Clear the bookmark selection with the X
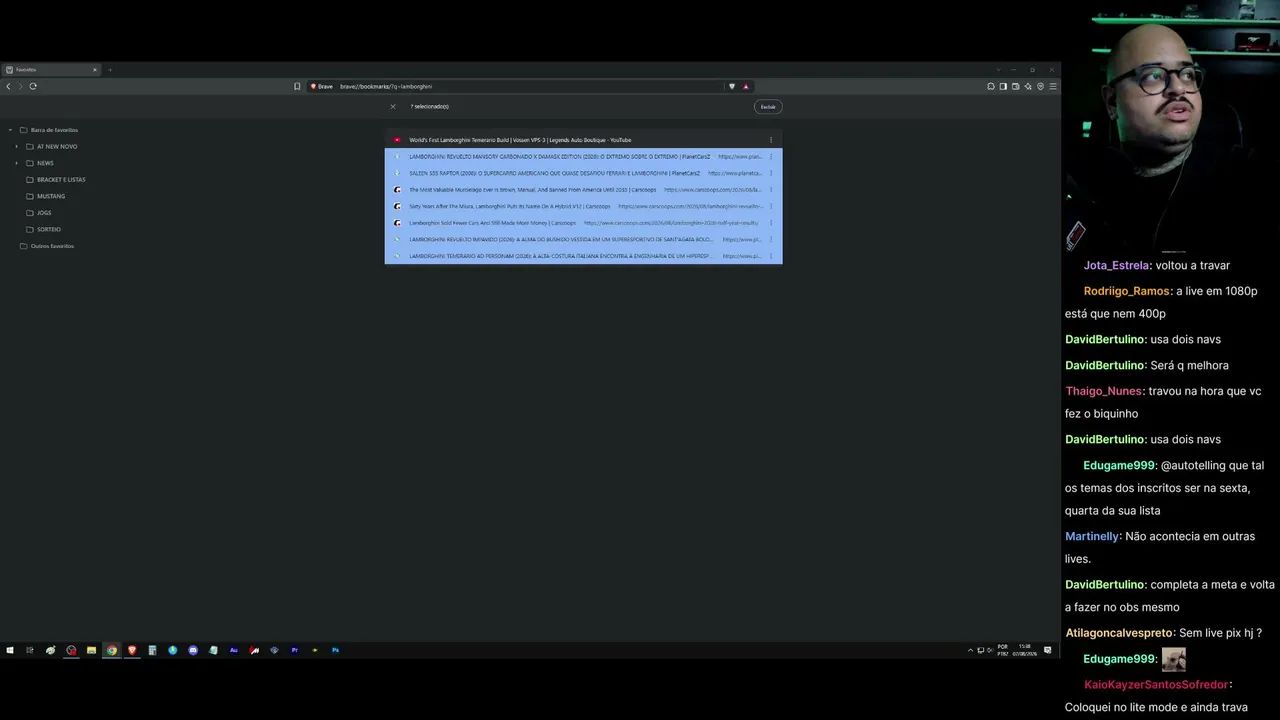Image resolution: width=1280 pixels, height=720 pixels. pyautogui.click(x=393, y=106)
